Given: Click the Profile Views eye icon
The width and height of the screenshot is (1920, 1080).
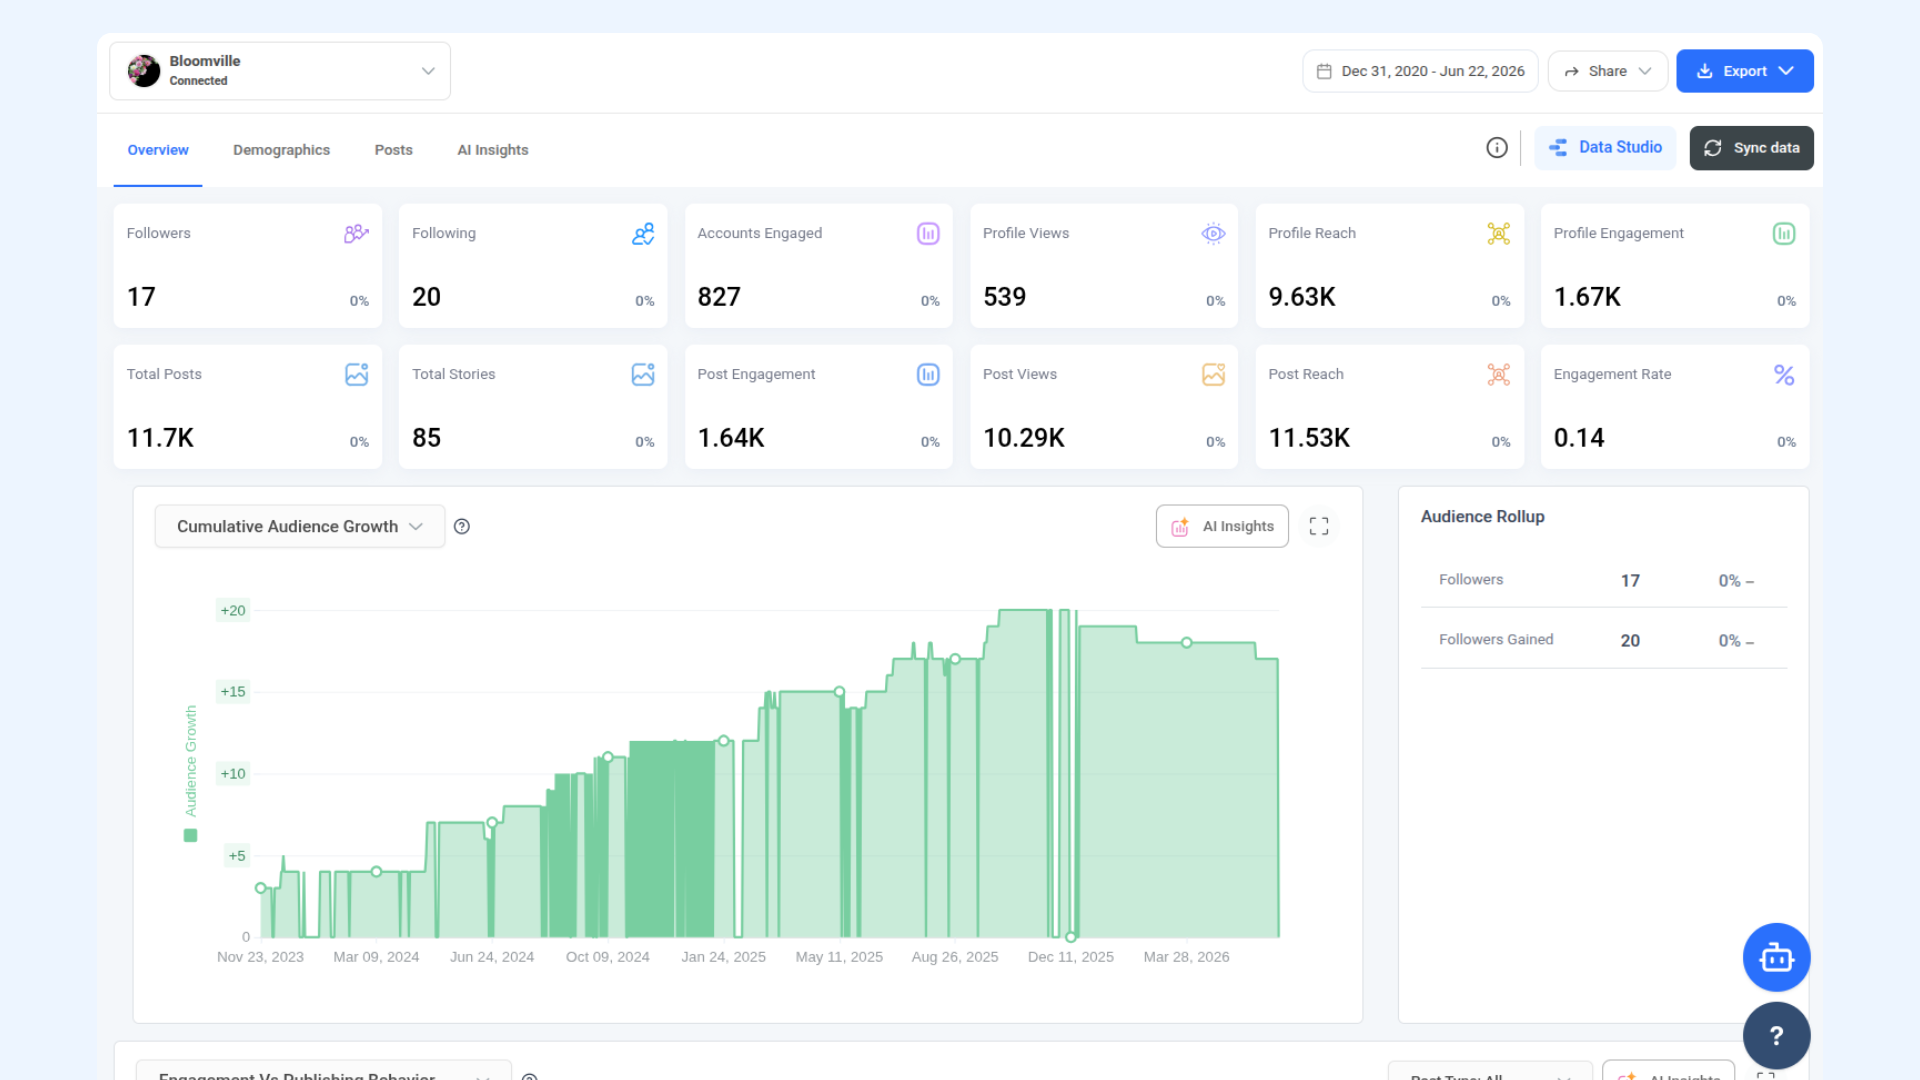Looking at the screenshot, I should [x=1213, y=234].
